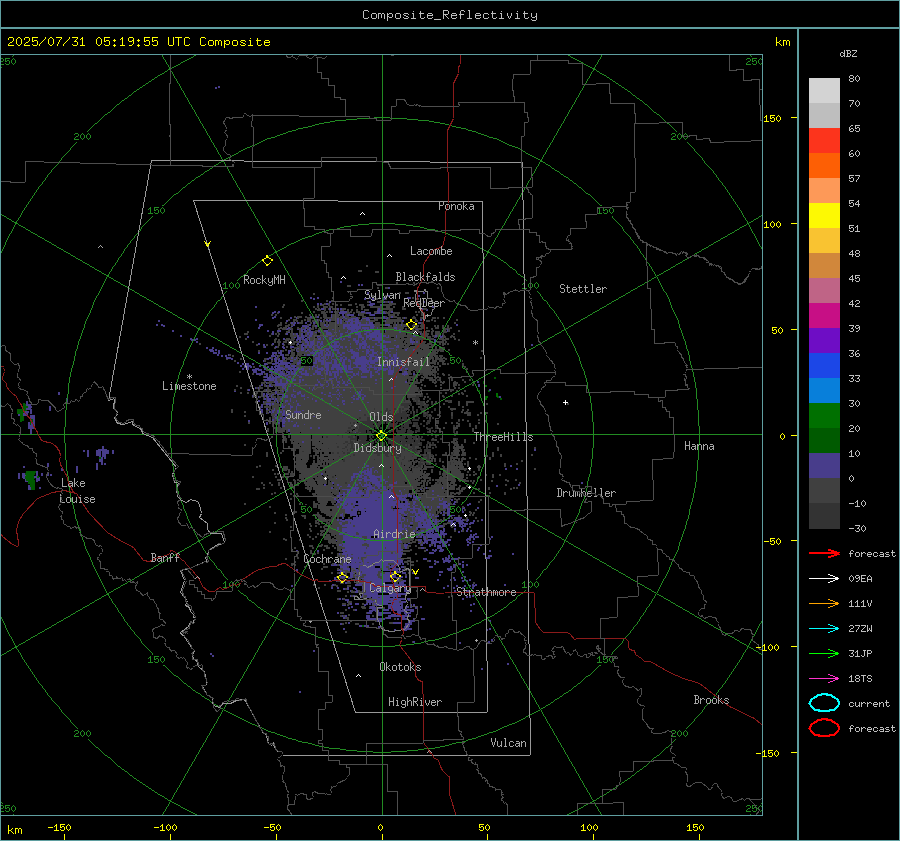Click the Lake Louise label
900x841 pixels.
pyautogui.click(x=77, y=491)
